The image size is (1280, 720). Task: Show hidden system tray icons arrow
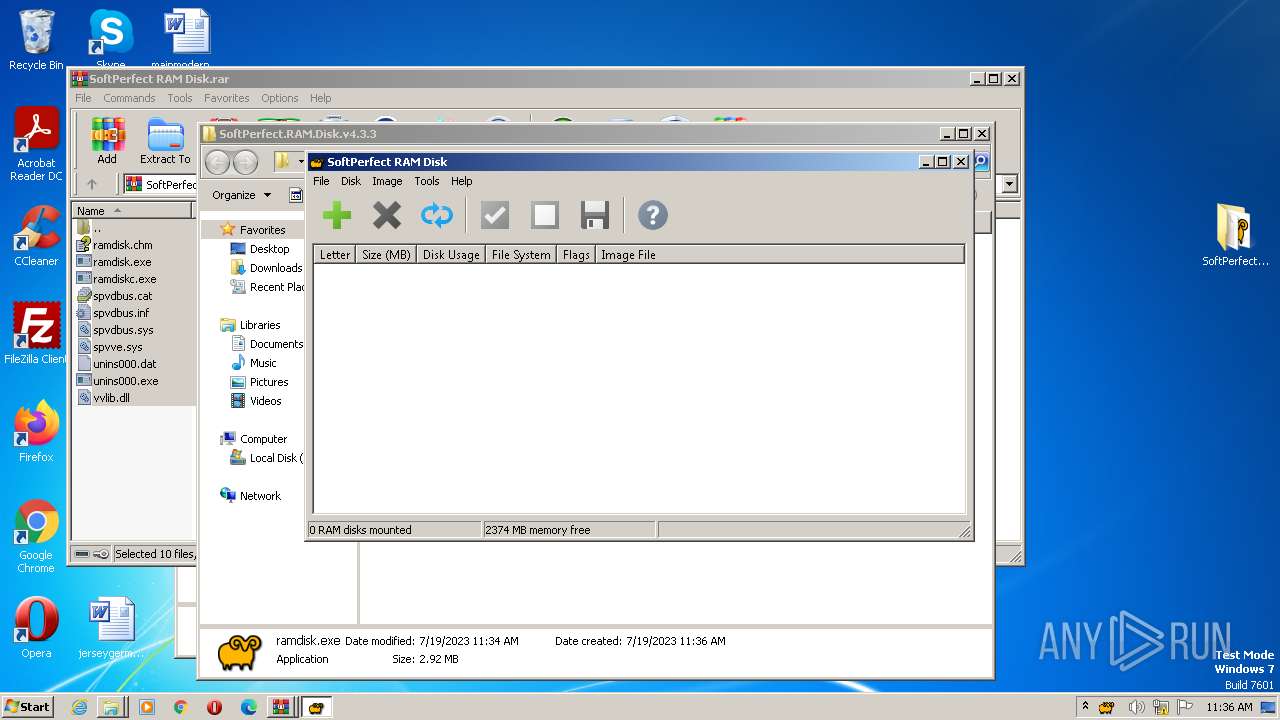[1085, 706]
